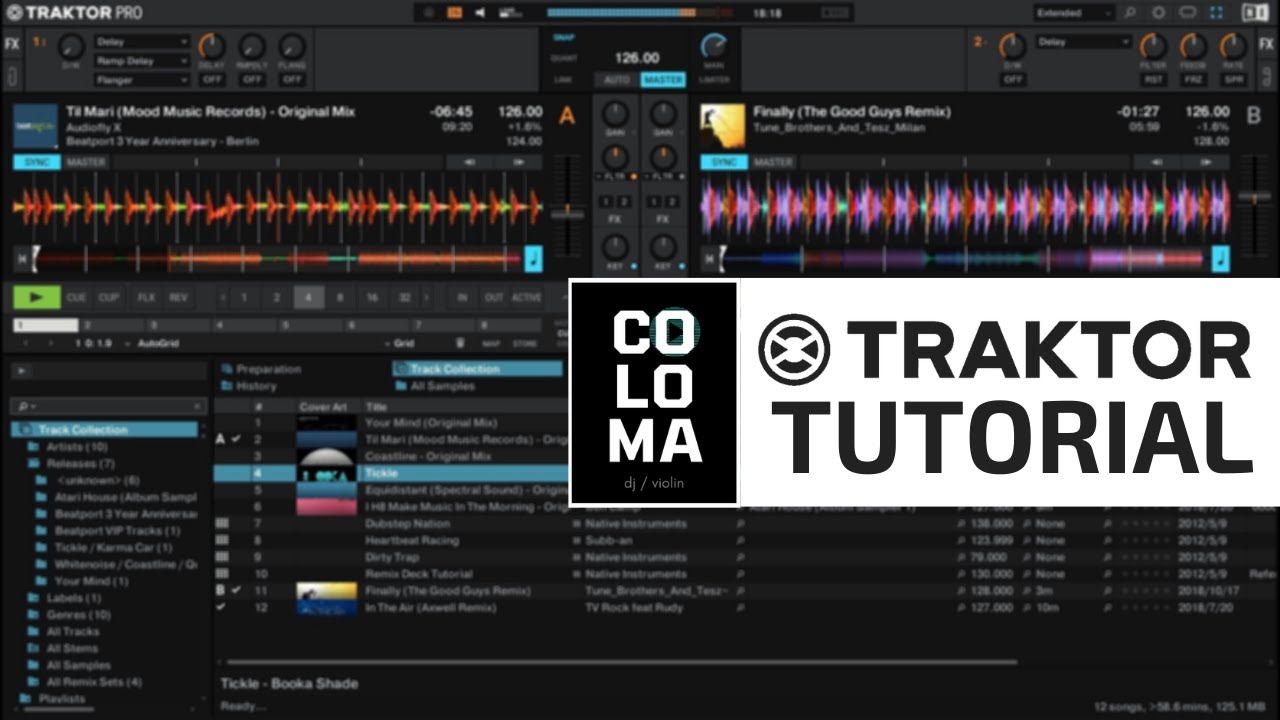Click the fullscreen icon in the header

coord(1217,13)
